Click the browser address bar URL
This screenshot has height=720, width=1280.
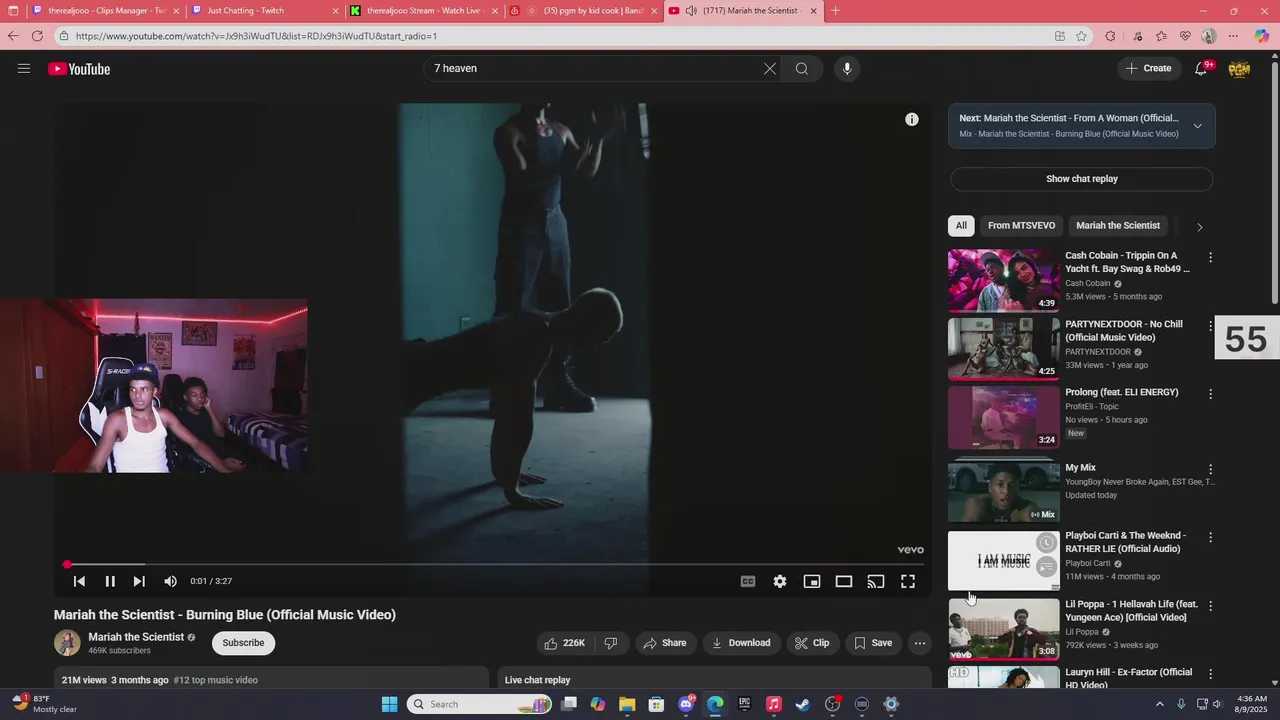point(256,36)
